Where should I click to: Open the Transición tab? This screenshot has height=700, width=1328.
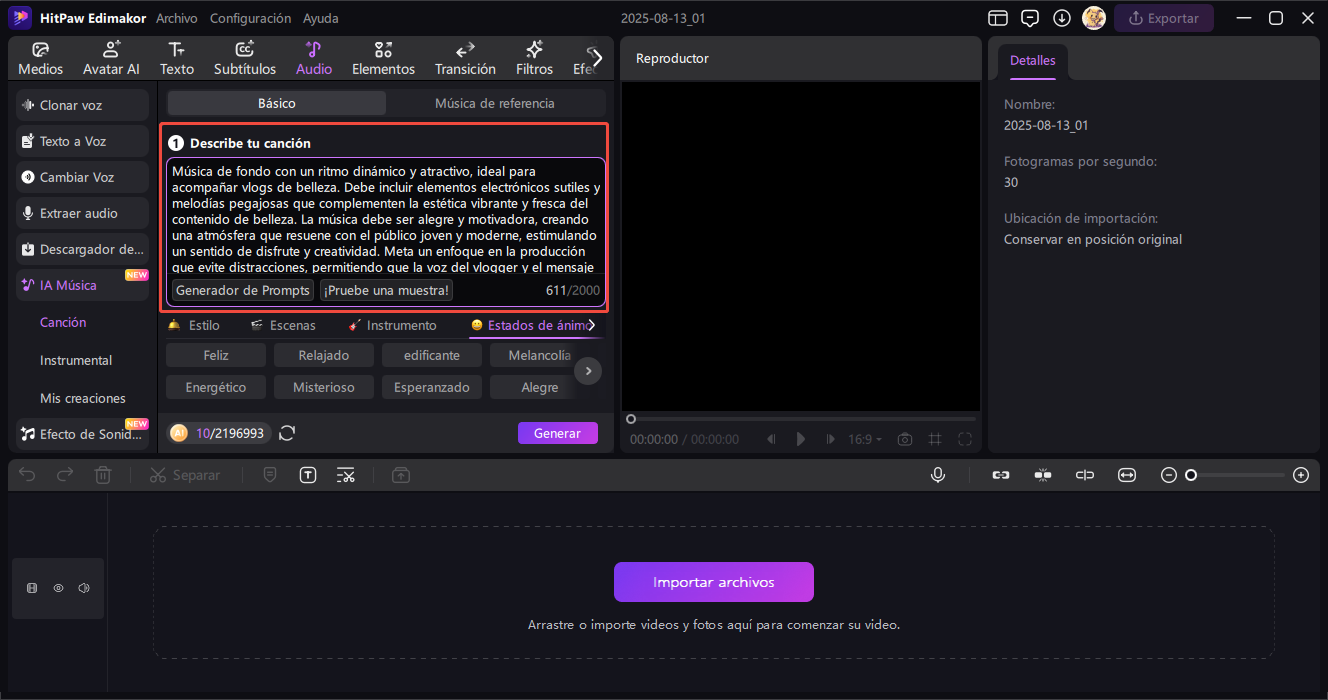(465, 58)
